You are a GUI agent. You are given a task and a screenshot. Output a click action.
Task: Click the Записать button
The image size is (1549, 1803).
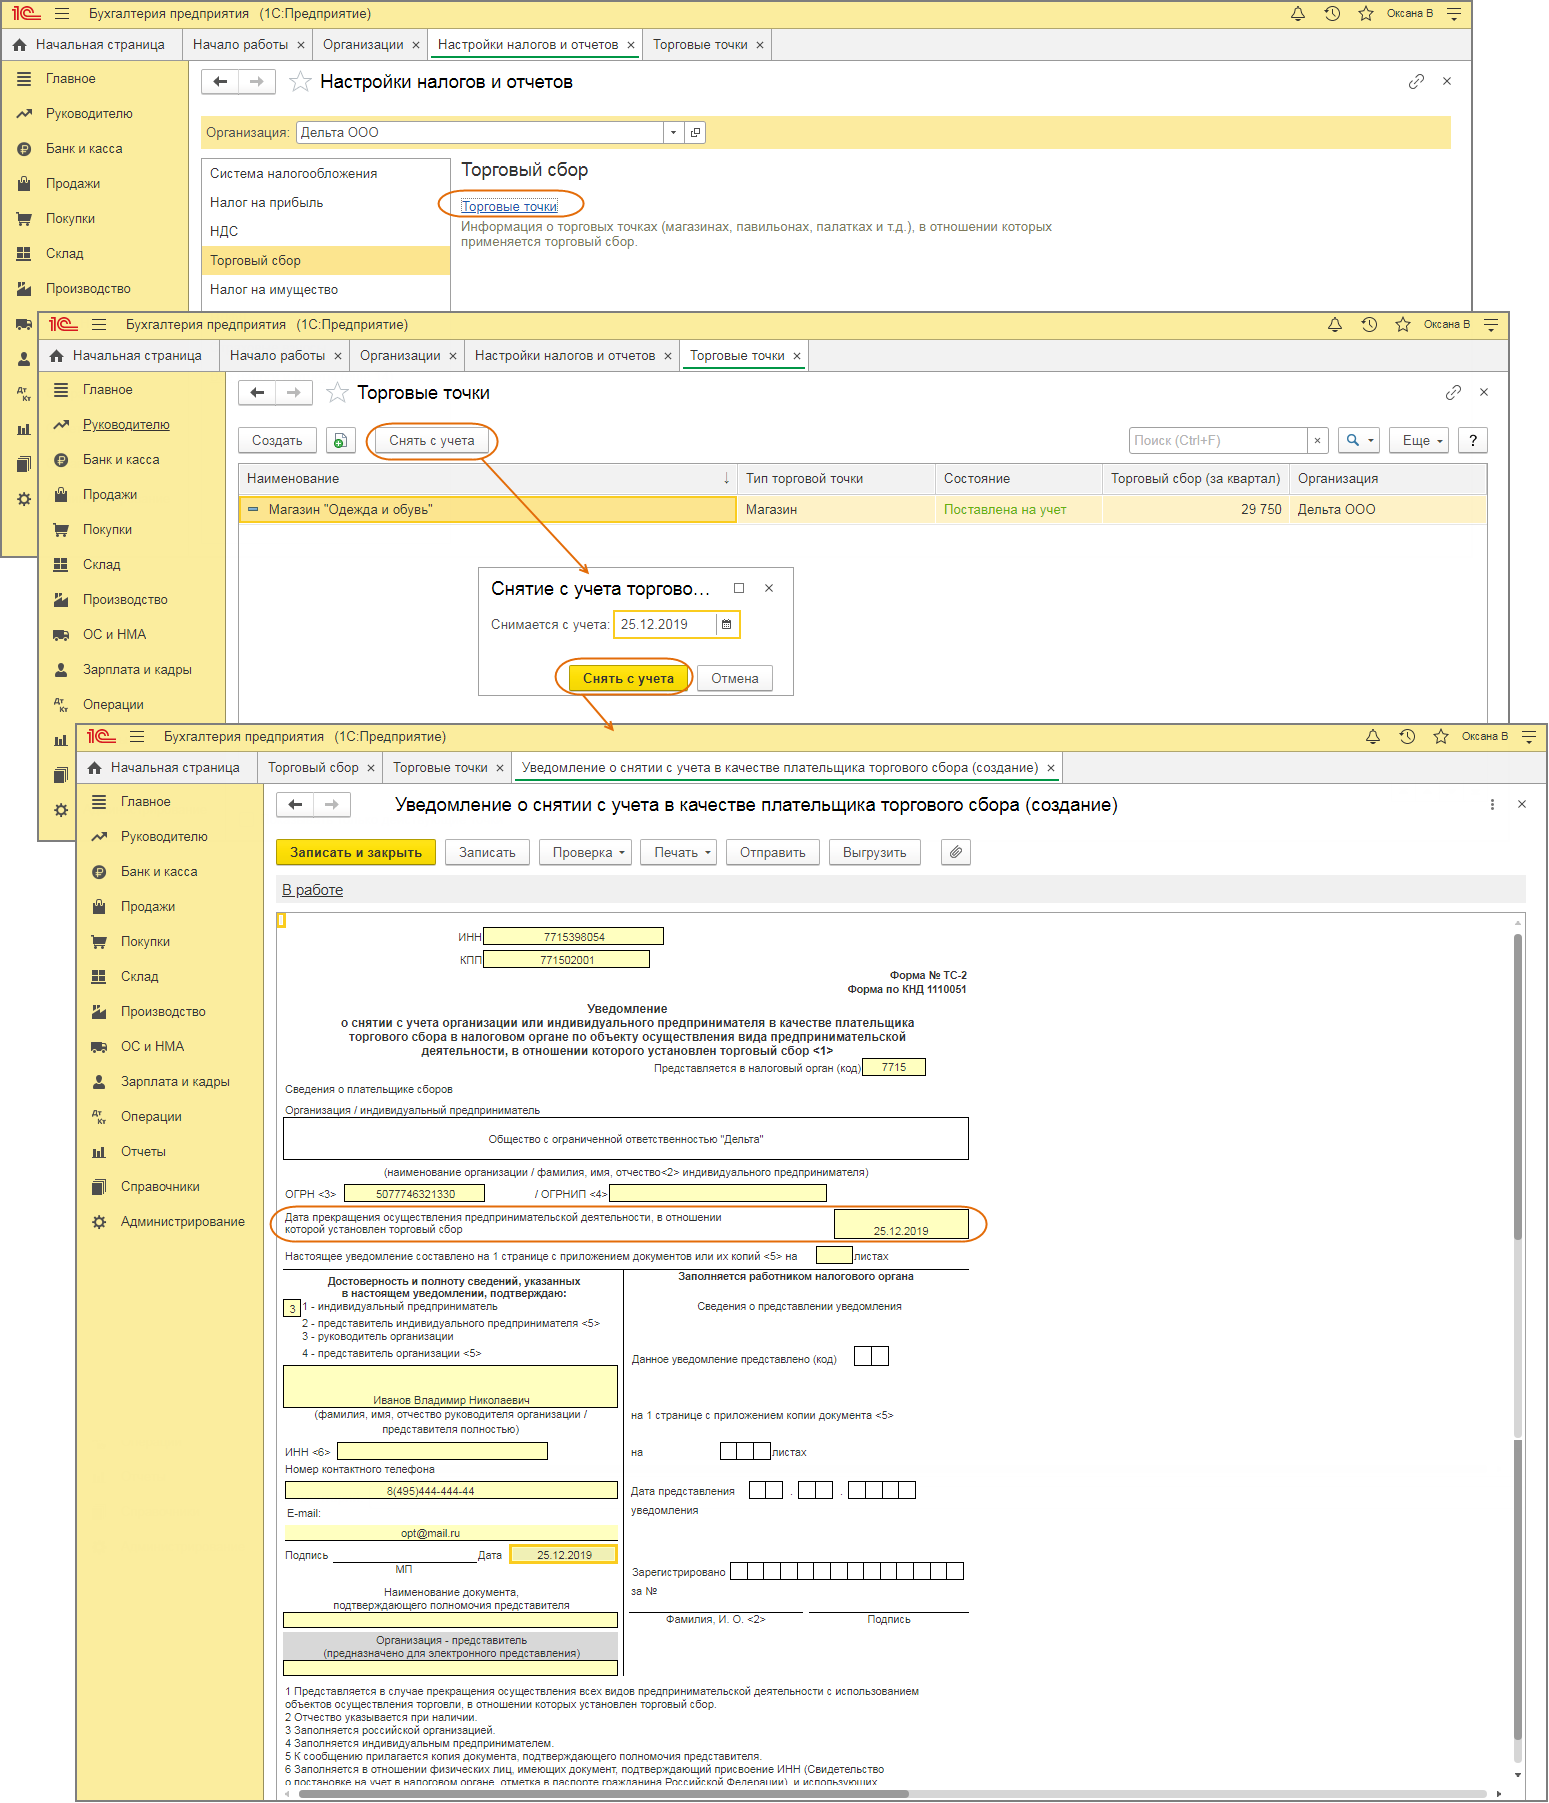pos(487,852)
